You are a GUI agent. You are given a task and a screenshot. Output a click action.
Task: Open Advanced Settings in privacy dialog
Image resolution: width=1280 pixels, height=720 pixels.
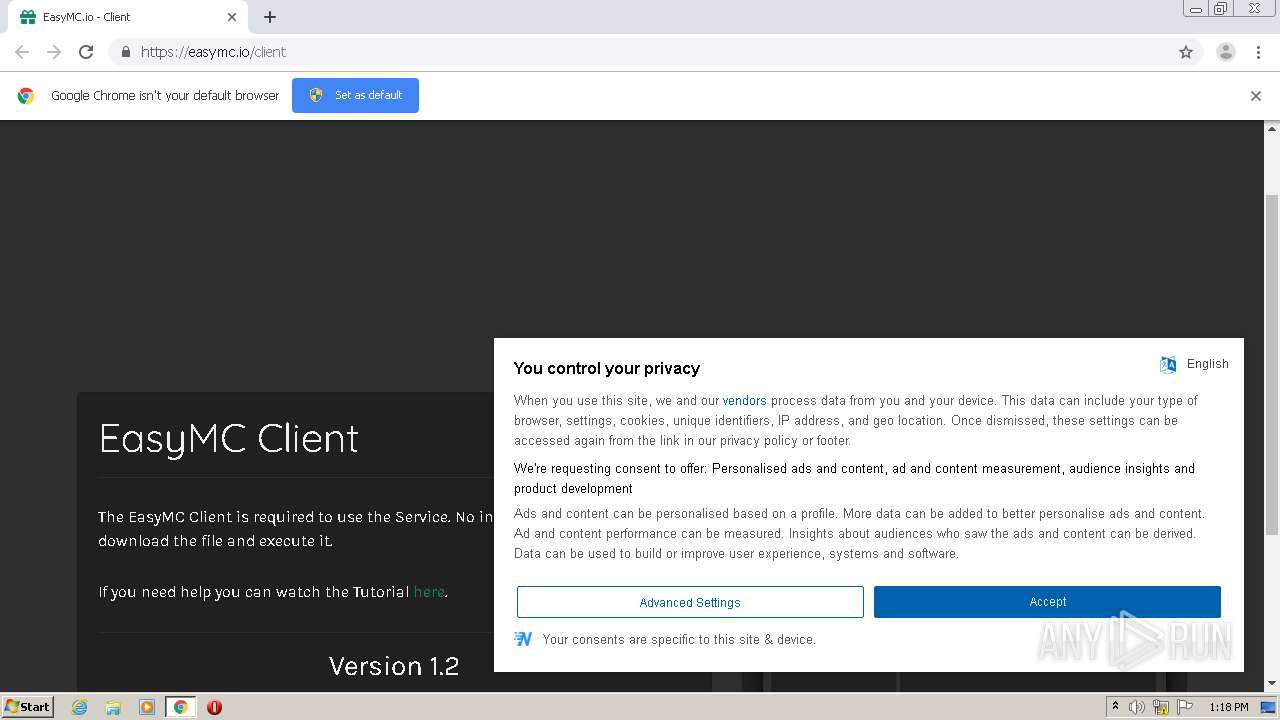tap(690, 602)
